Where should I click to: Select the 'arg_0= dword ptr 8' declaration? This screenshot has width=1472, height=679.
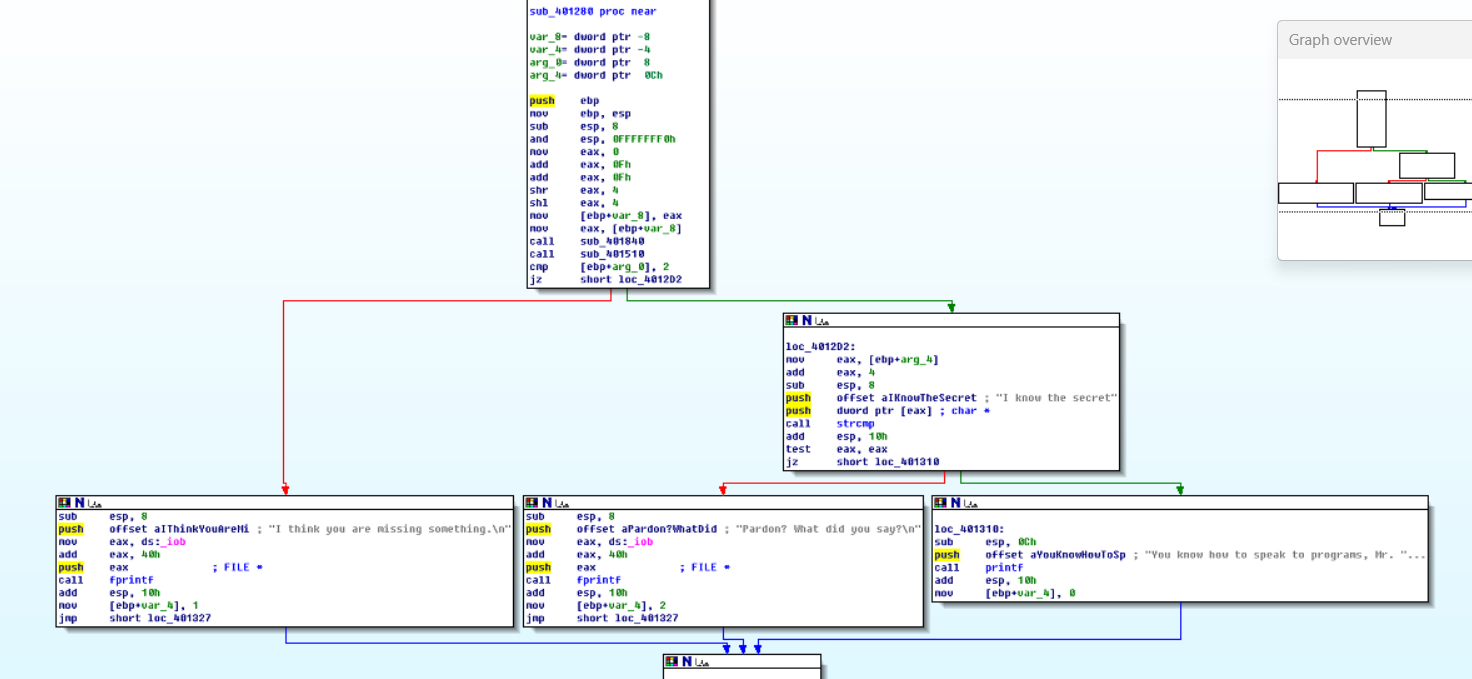pyautogui.click(x=589, y=62)
